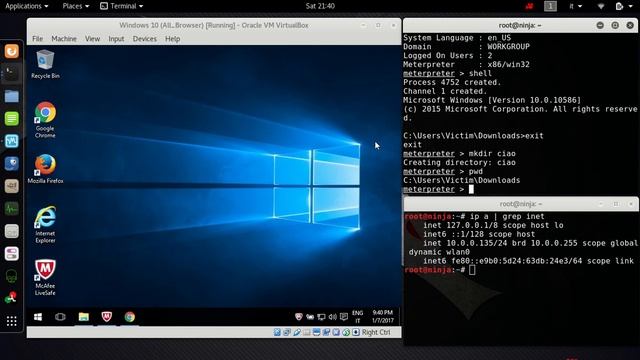This screenshot has height=360, width=640.
Task: Open the VirtualBox File menu
Action: click(38, 39)
